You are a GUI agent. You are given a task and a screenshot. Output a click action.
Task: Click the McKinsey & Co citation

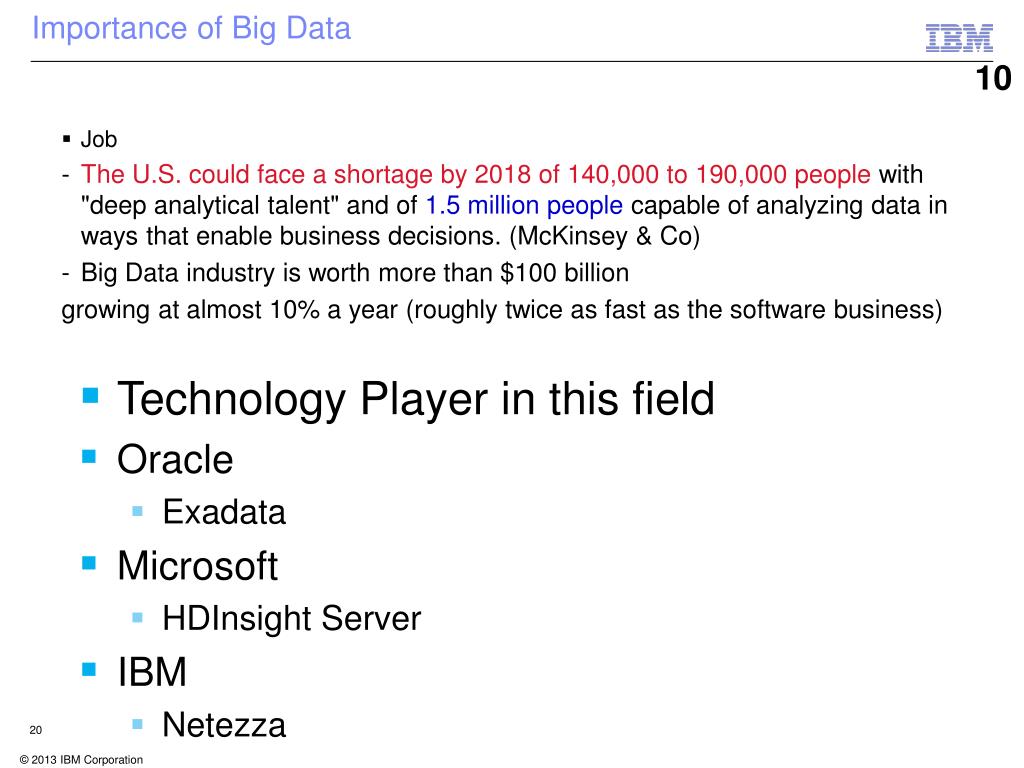[x=605, y=236]
